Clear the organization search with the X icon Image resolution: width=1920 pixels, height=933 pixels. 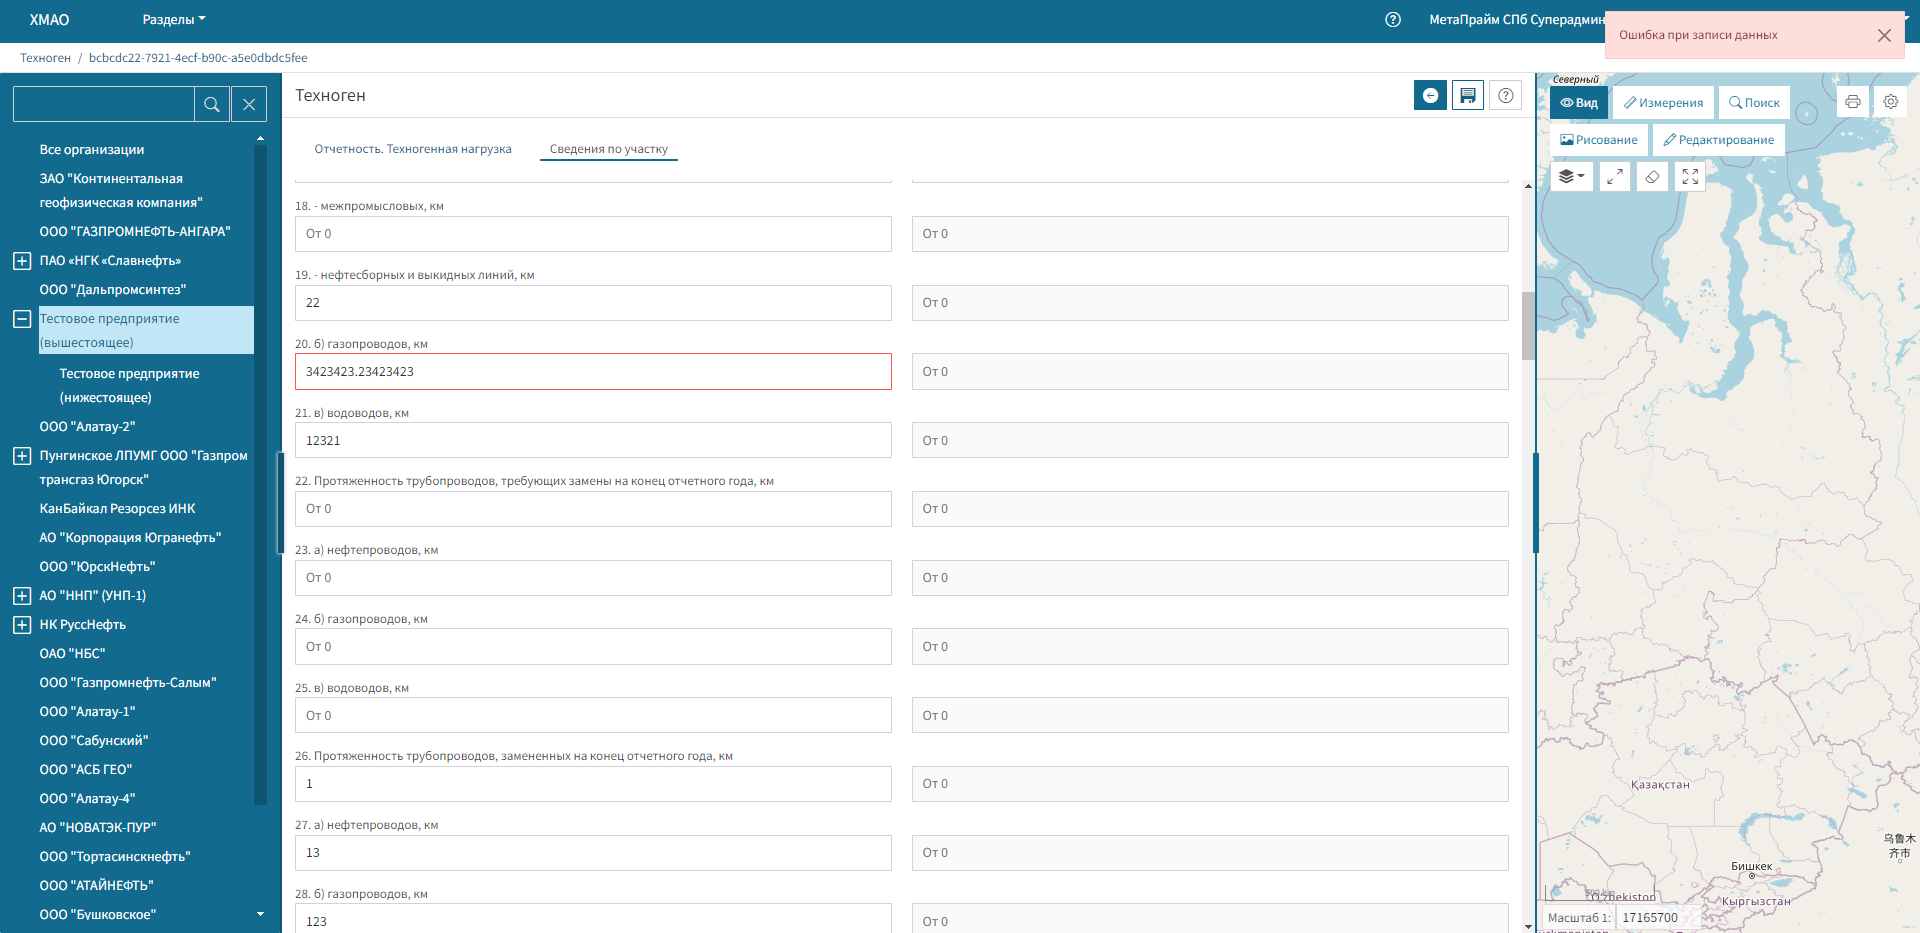[249, 104]
